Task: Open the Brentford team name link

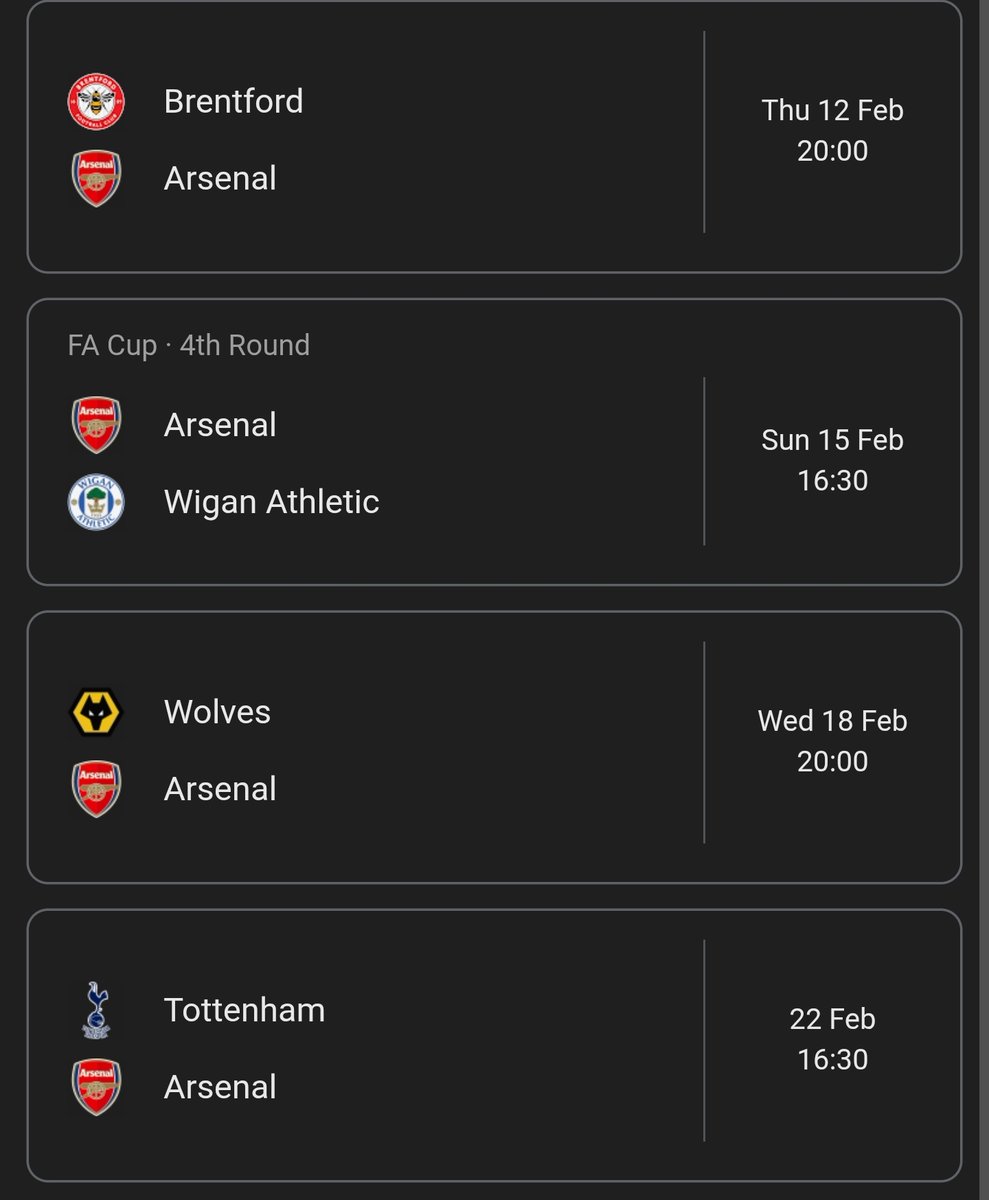Action: tap(233, 101)
